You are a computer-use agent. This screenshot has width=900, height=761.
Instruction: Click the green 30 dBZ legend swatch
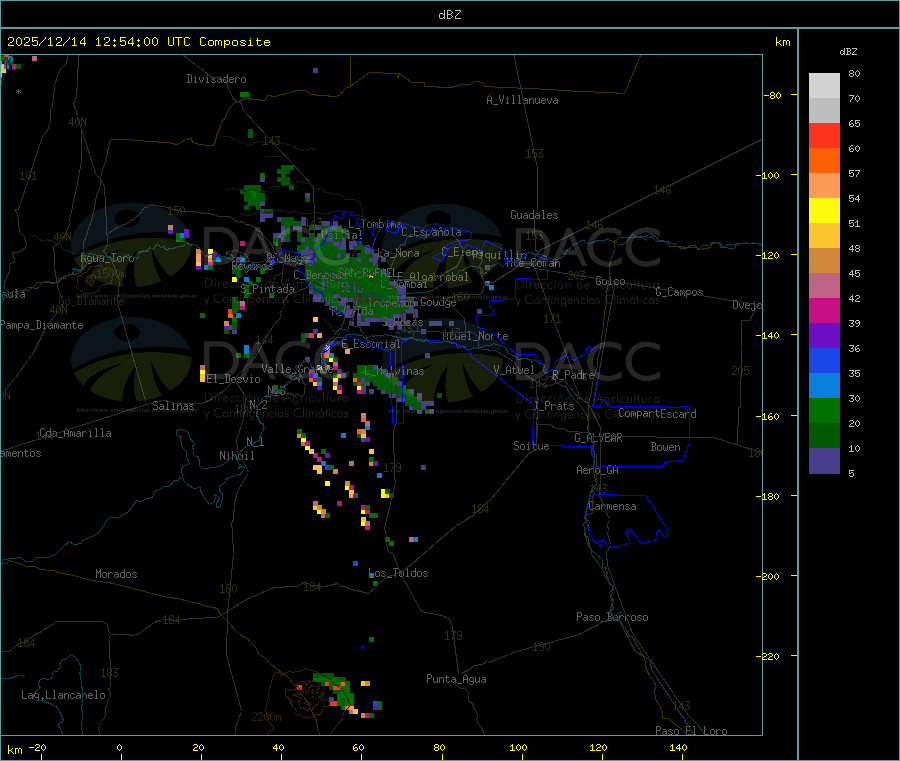pos(824,410)
